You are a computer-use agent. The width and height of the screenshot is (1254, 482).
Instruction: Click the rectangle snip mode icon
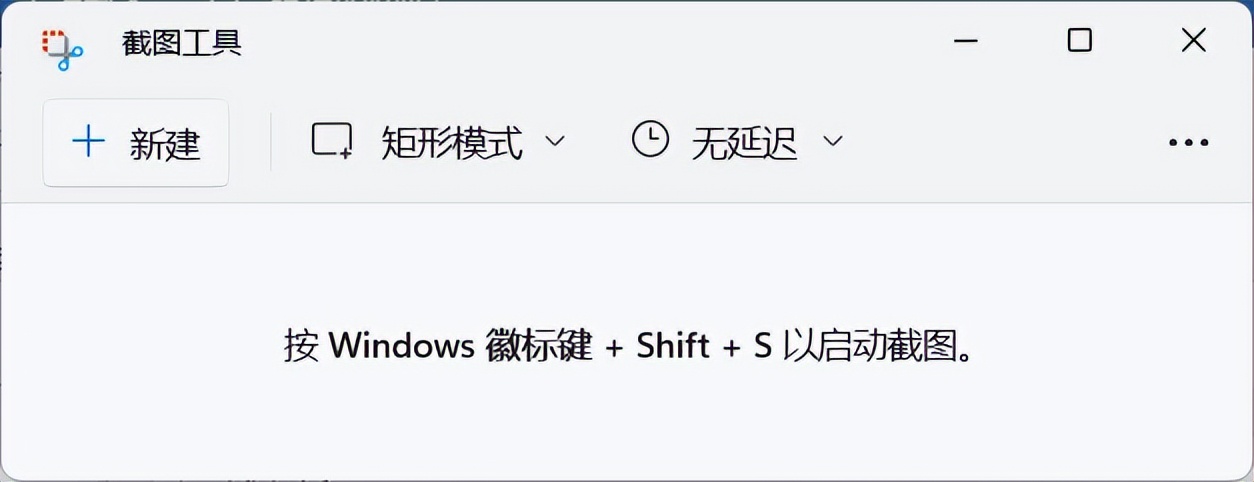[332, 141]
